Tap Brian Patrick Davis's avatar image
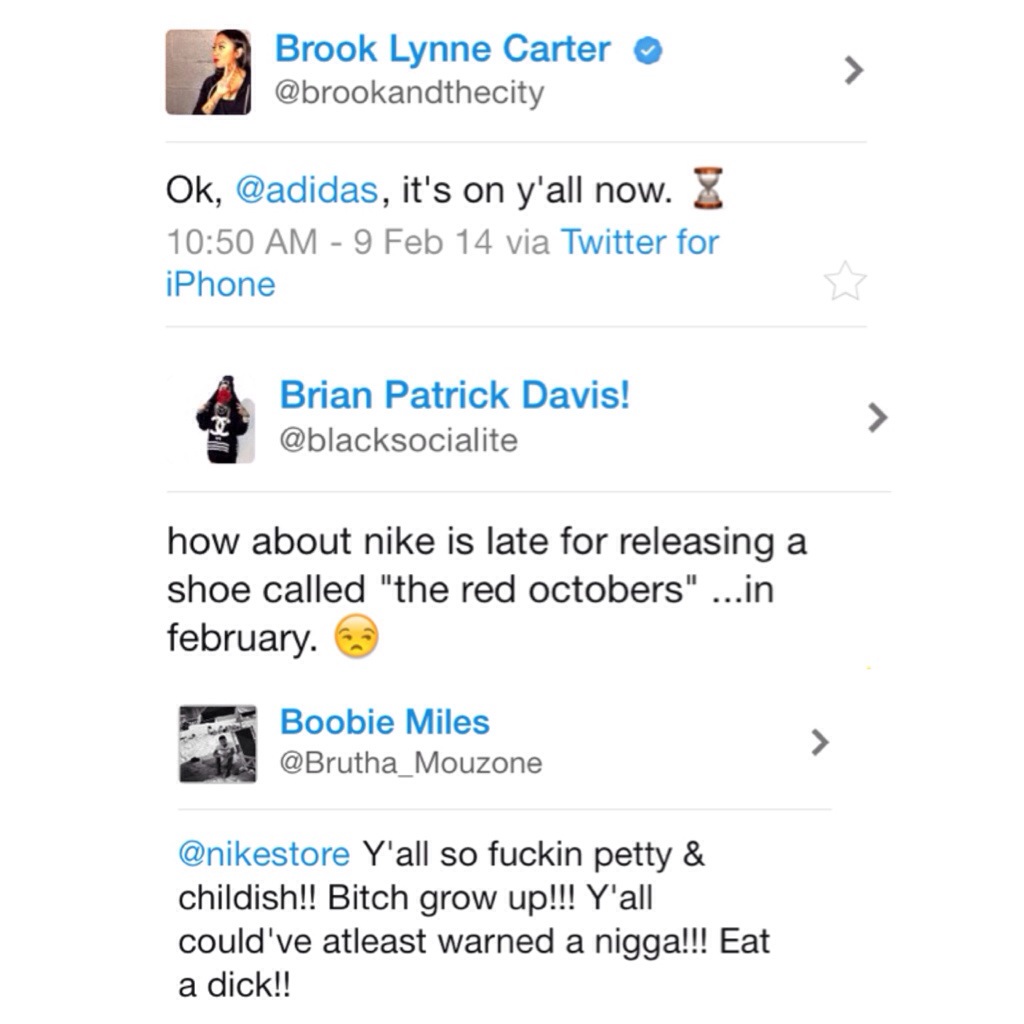This screenshot has height=1024, width=1024. pyautogui.click(x=224, y=420)
